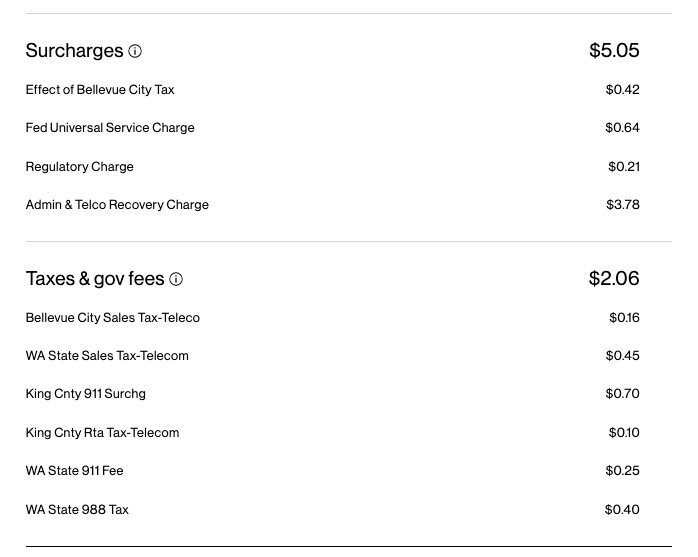Click the $2.06 taxes total
Image resolution: width=698 pixels, height=557 pixels.
pos(614,279)
